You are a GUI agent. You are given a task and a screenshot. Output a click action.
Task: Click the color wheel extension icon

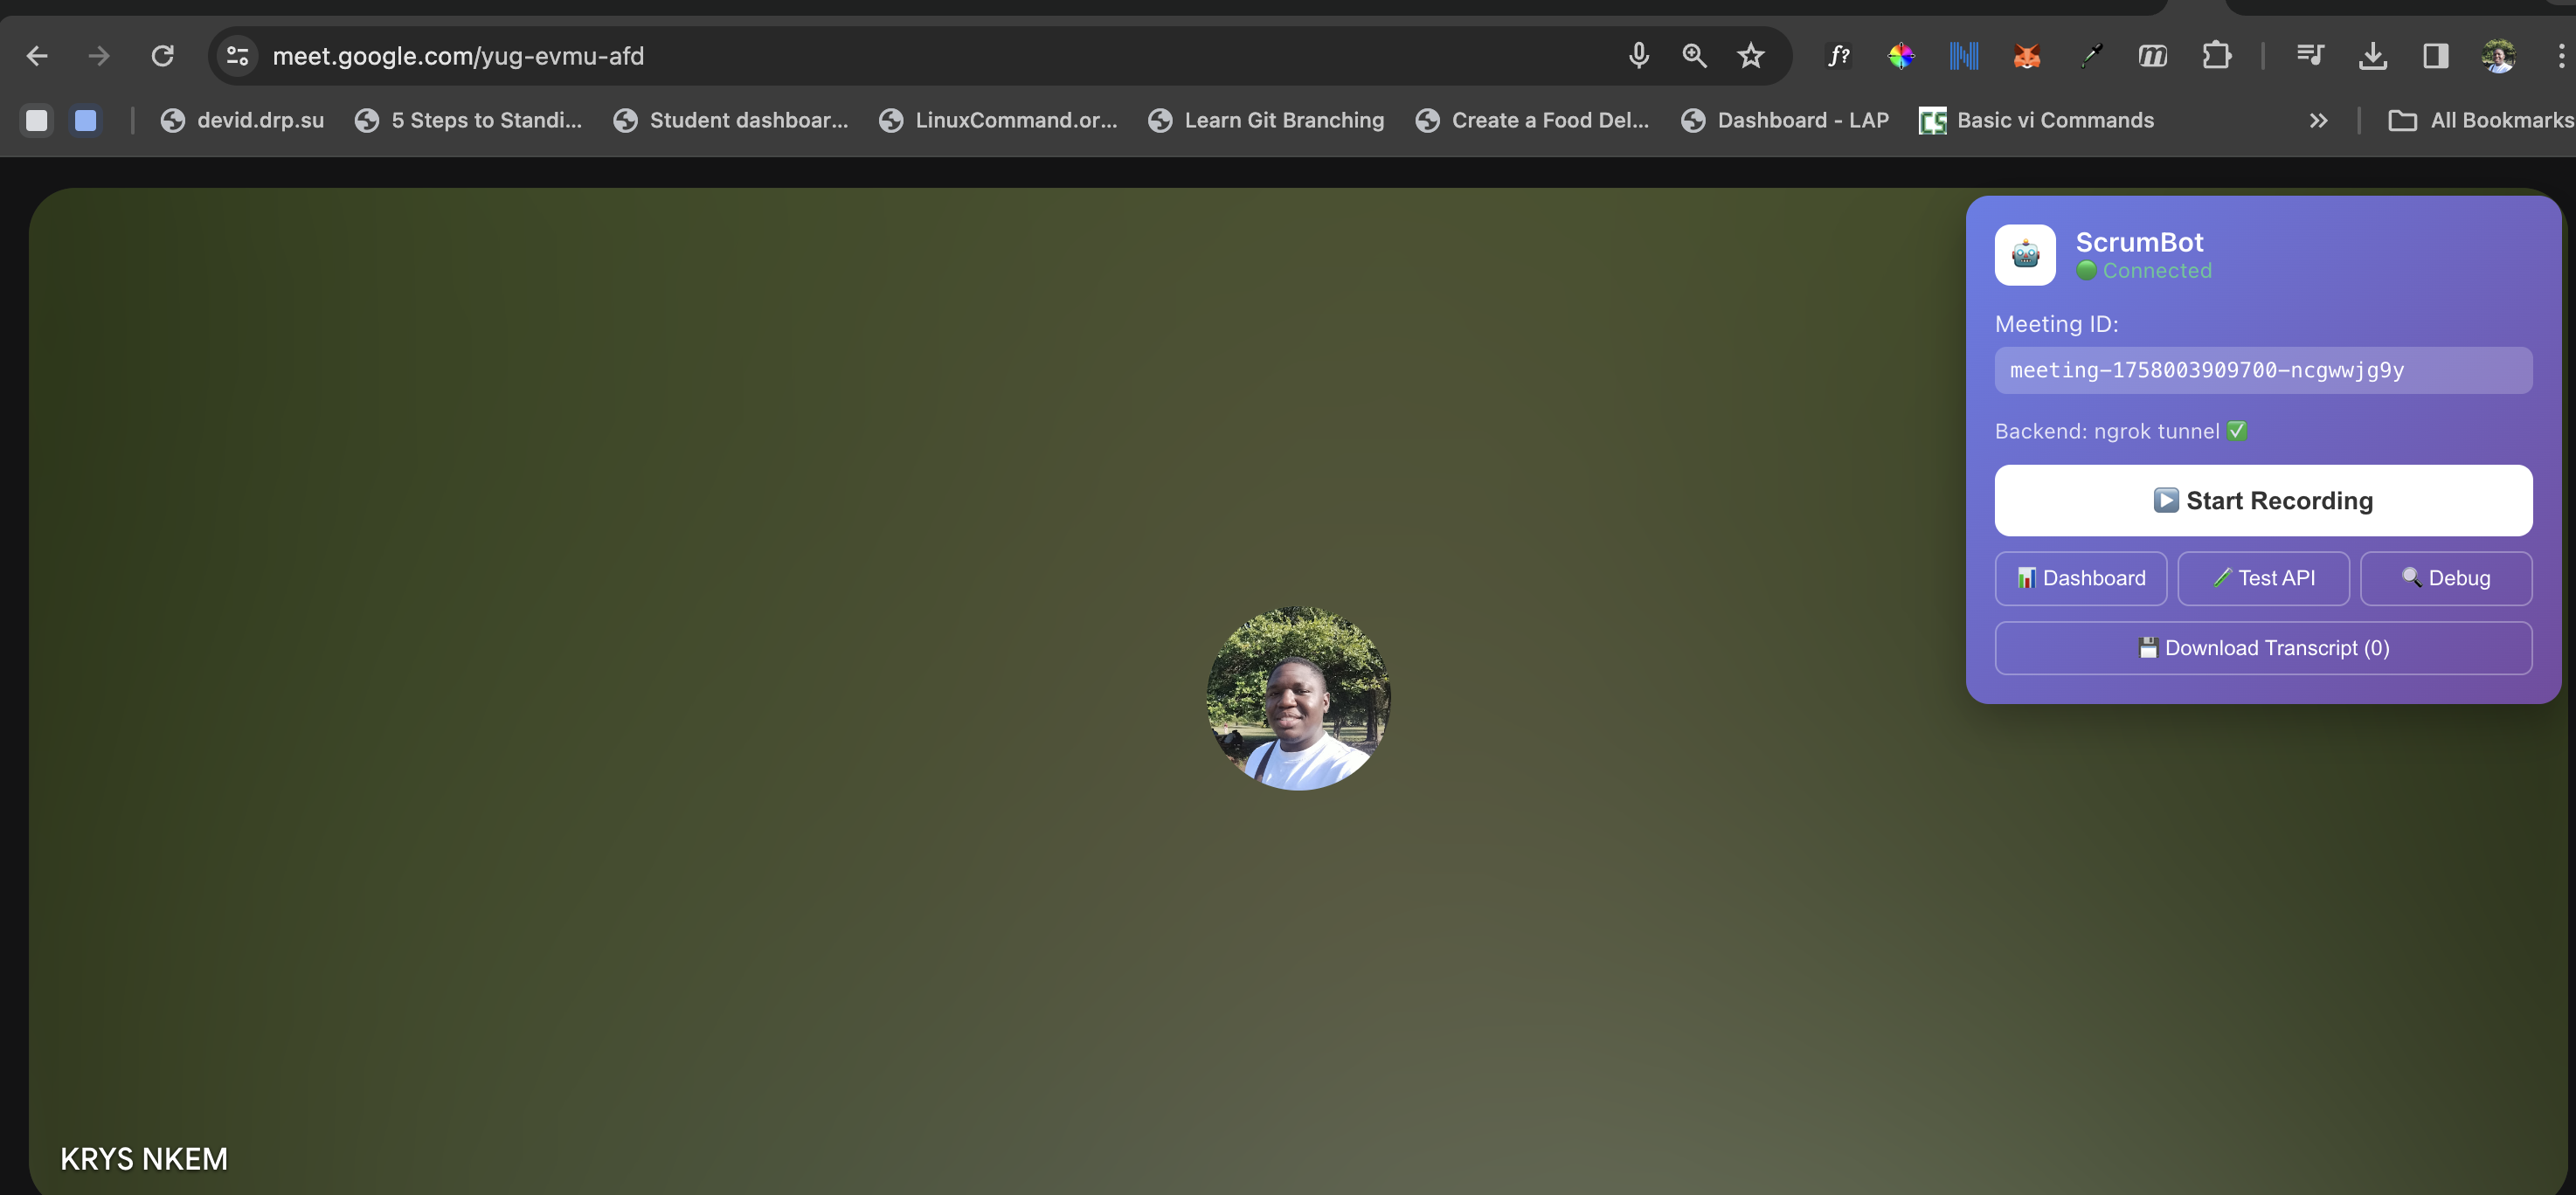click(x=1900, y=56)
